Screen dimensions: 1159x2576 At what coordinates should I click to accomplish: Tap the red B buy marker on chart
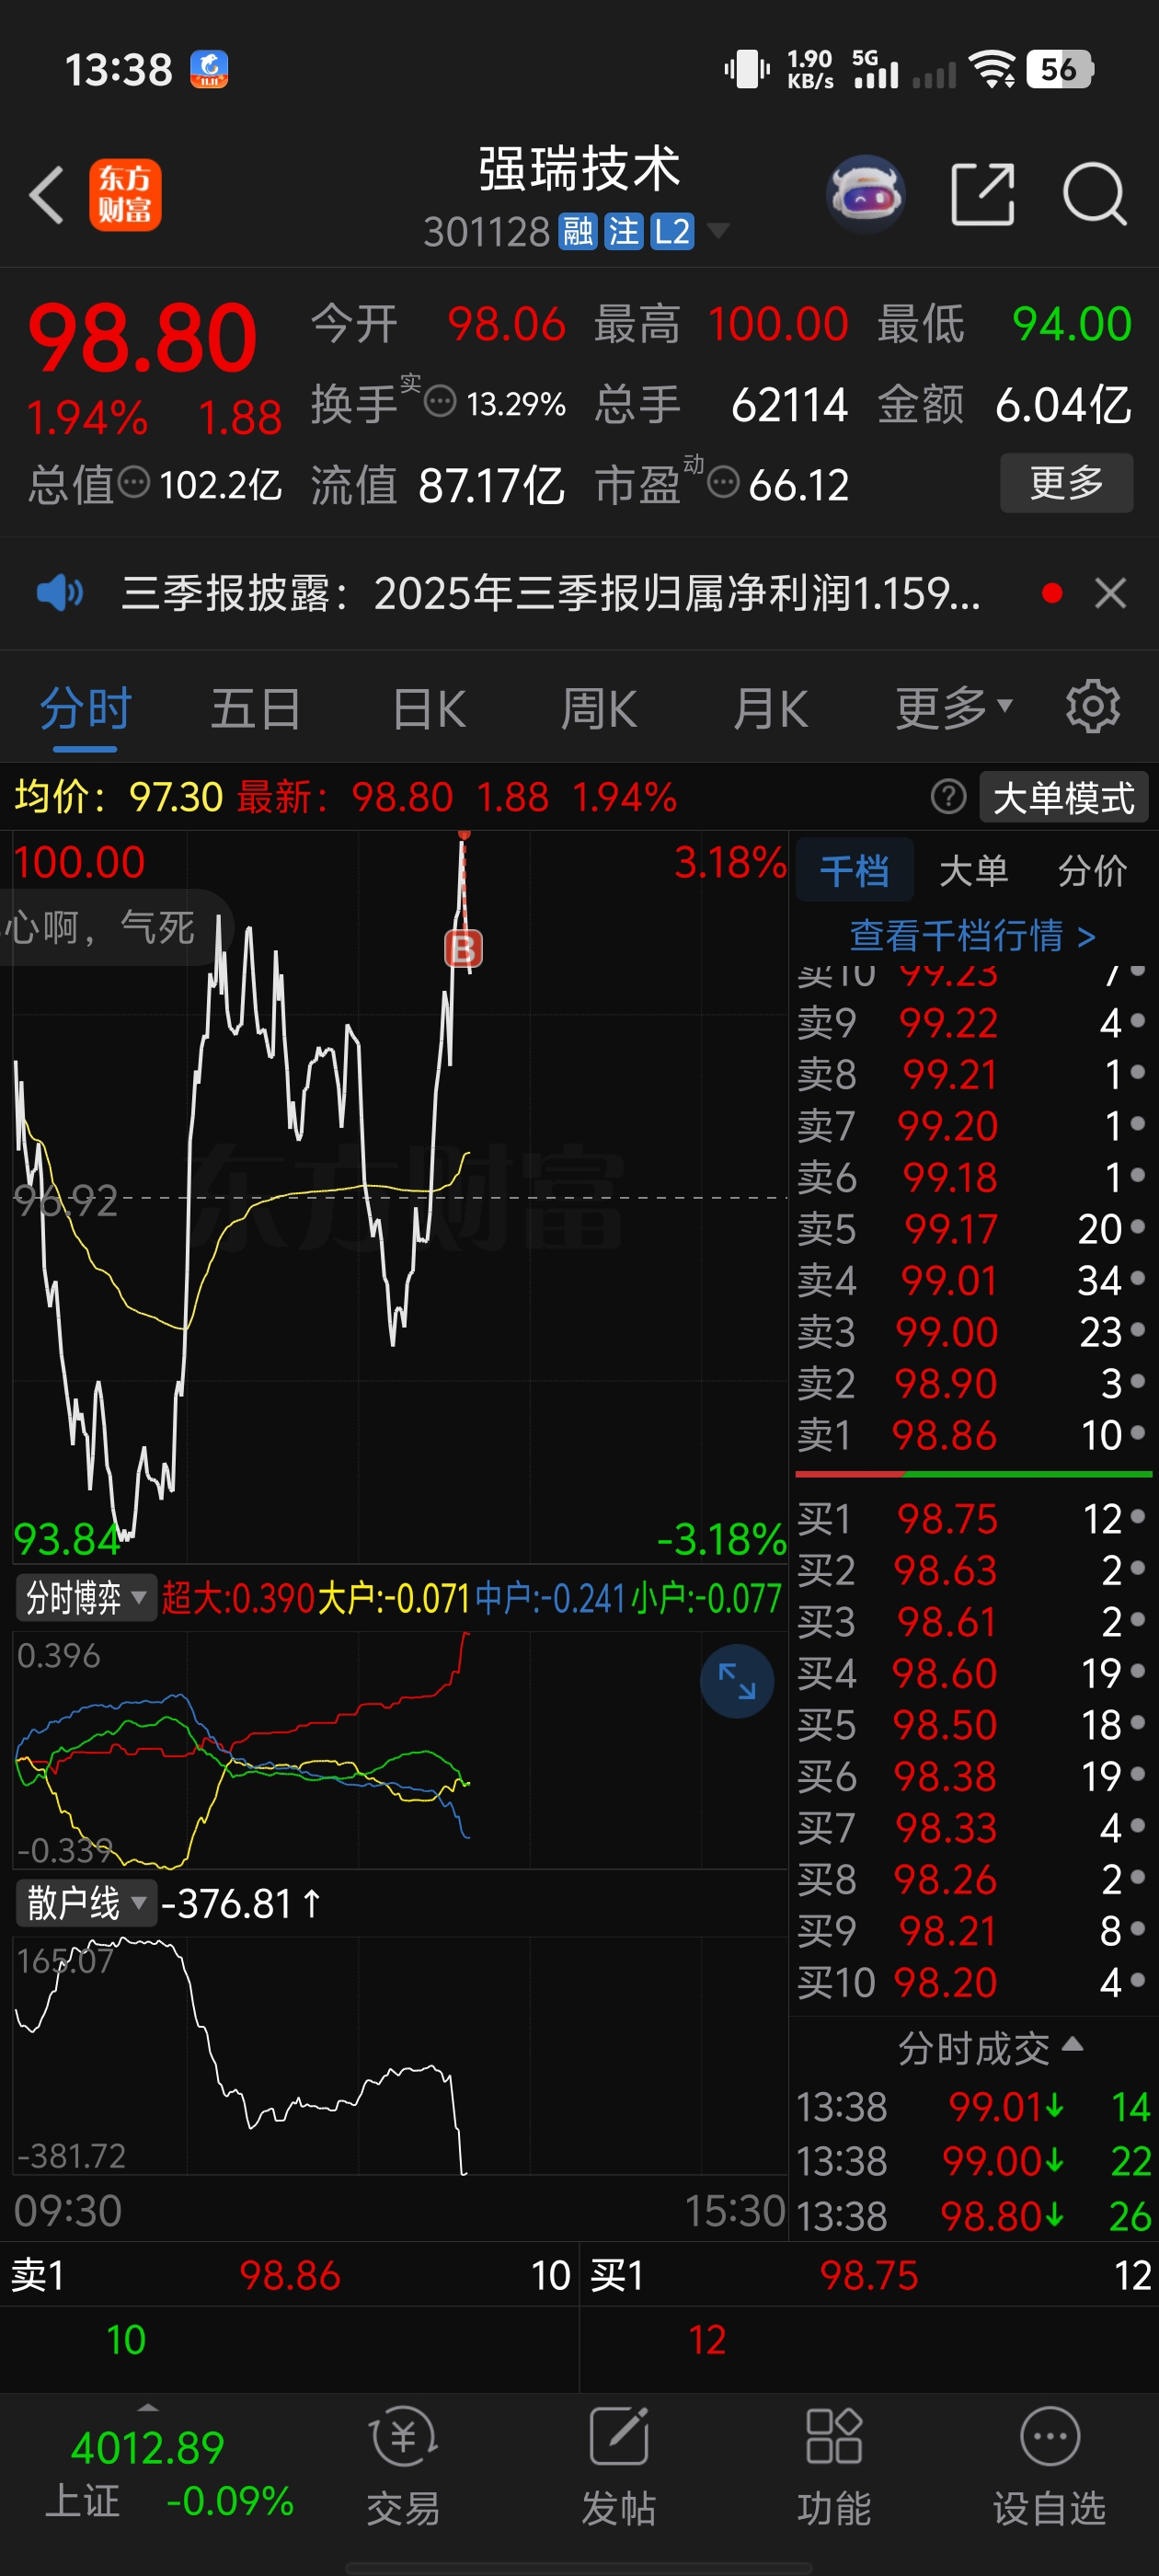[463, 948]
